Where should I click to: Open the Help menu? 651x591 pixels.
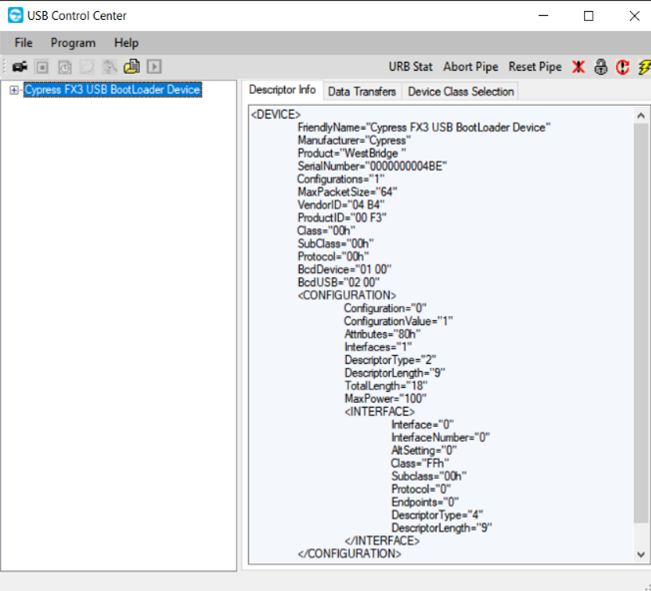pos(126,43)
